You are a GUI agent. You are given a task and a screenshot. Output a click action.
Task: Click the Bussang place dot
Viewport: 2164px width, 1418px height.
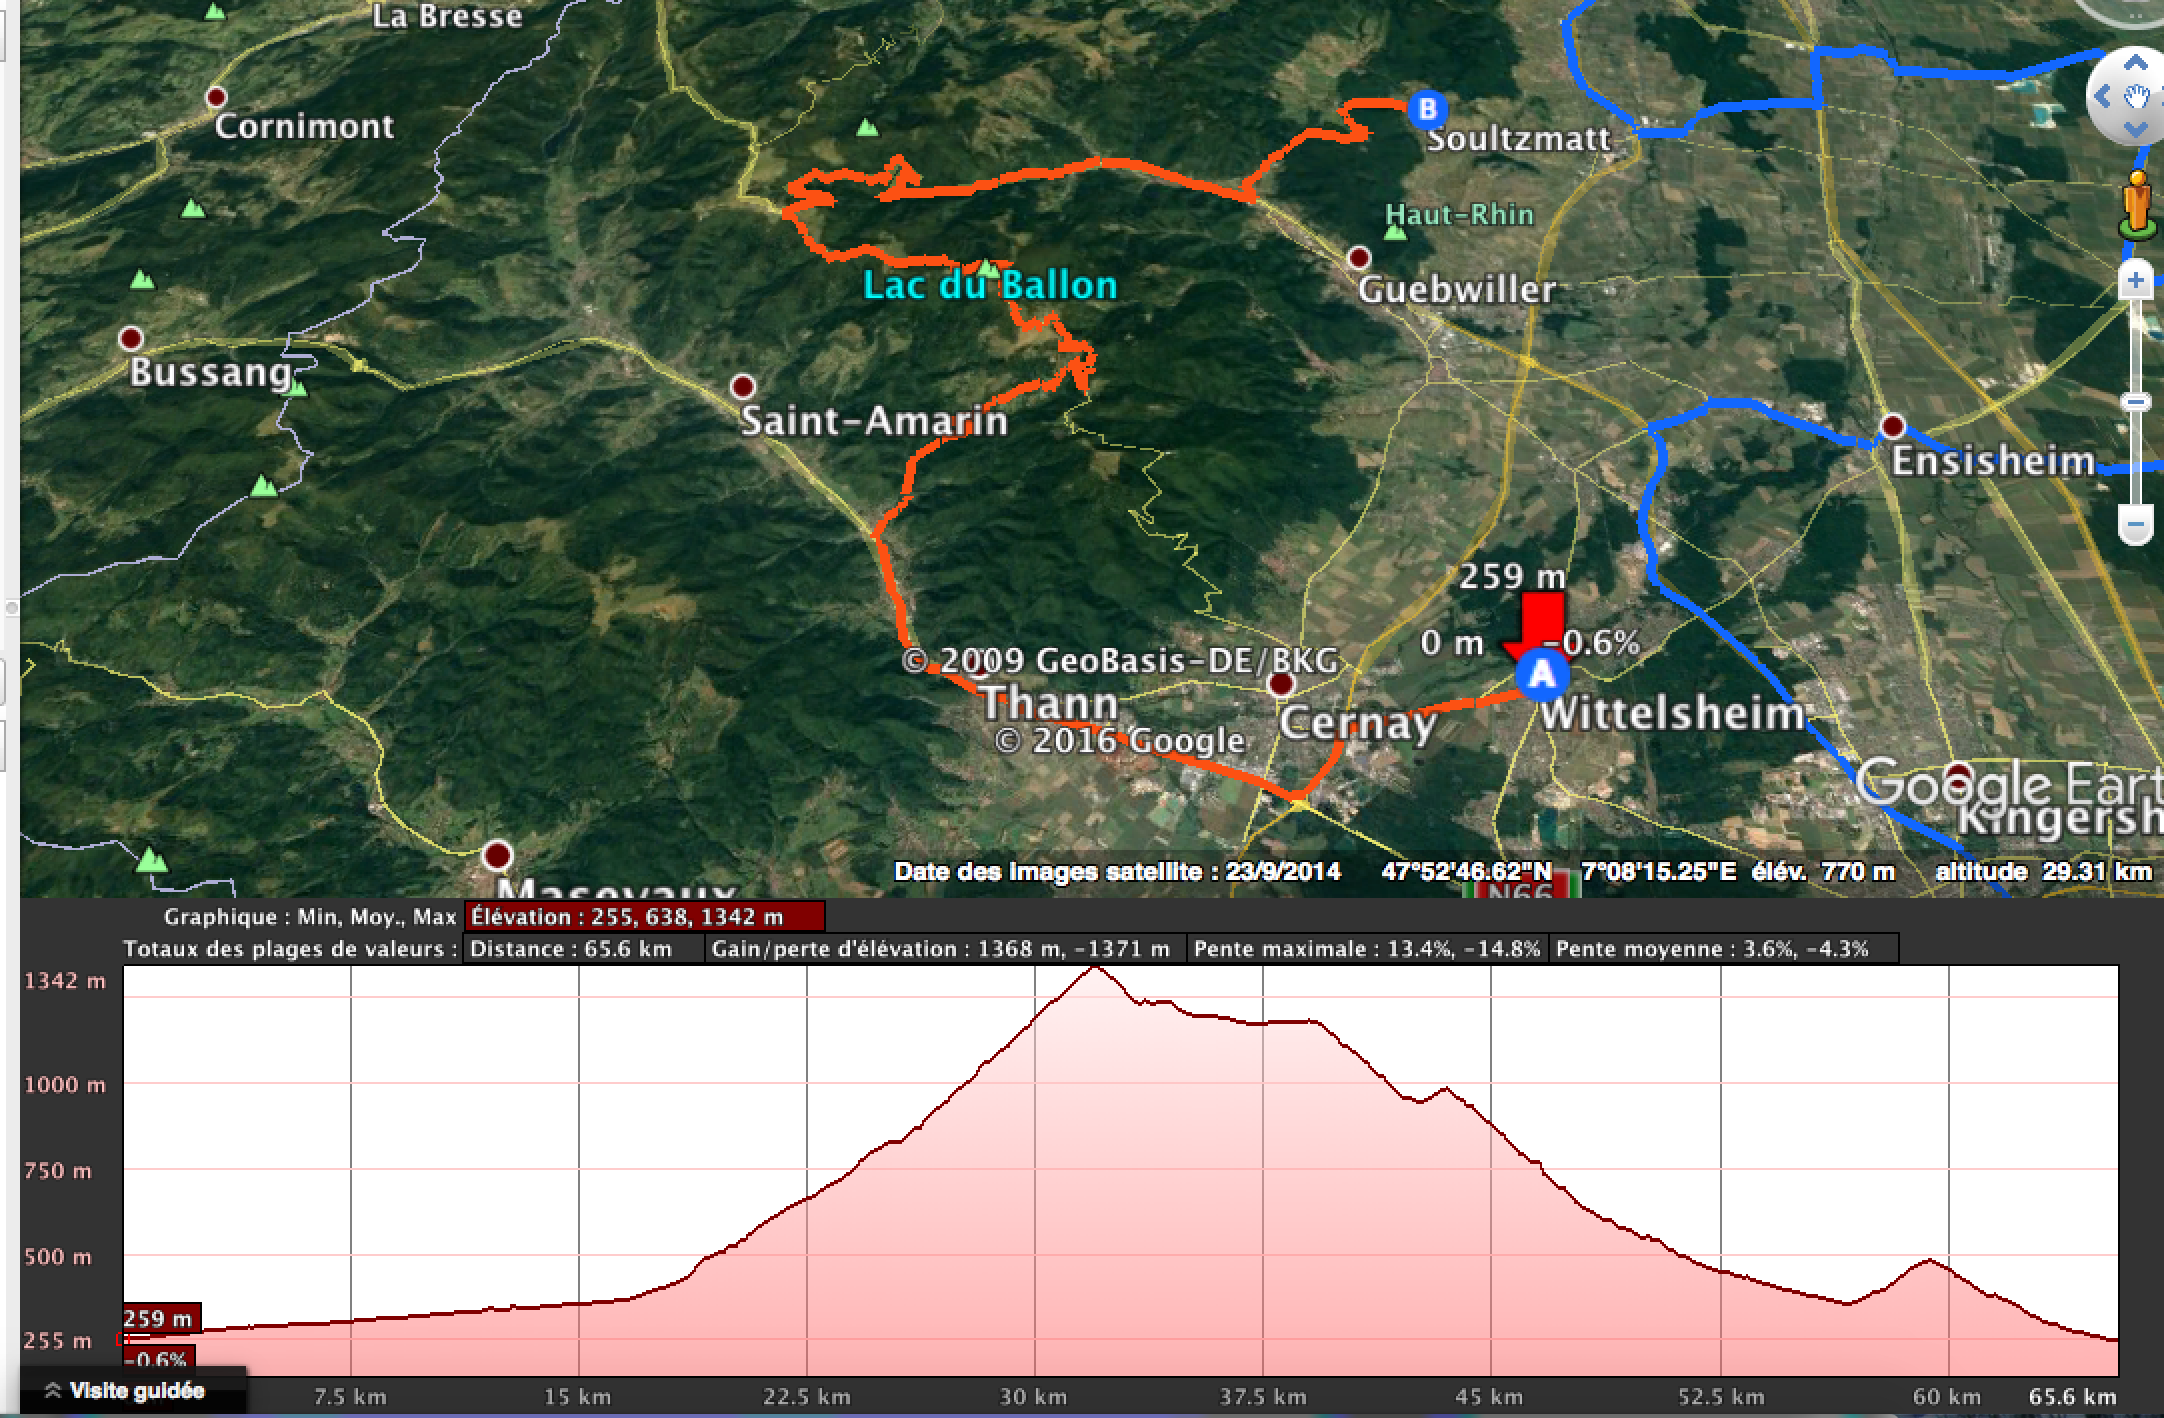click(131, 338)
